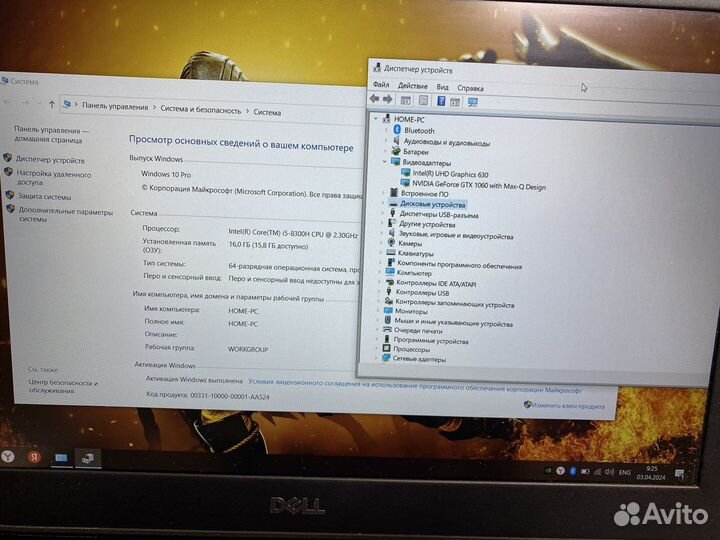Select Аудиовходы и аудиовыходы tree row

click(446, 142)
